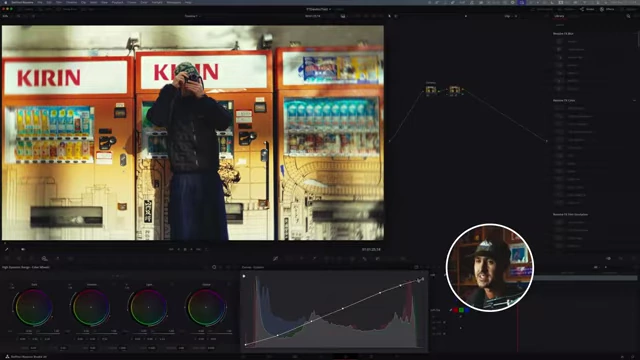Screen dimensions: 640x360
Task: Jump to next clip in viewer transport
Action: tap(198, 249)
